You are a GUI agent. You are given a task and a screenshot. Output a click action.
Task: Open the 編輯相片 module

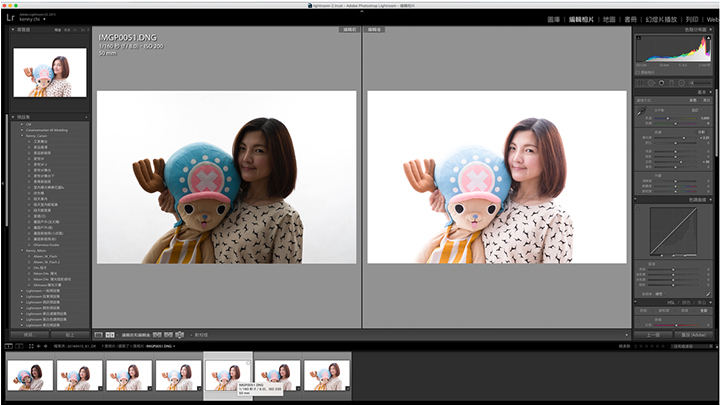[x=581, y=19]
